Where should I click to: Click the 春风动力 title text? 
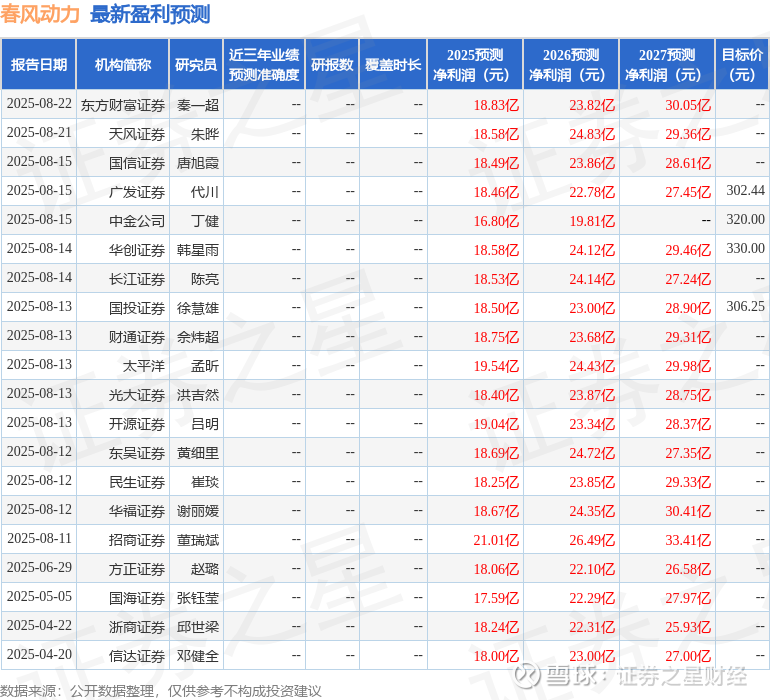40,14
